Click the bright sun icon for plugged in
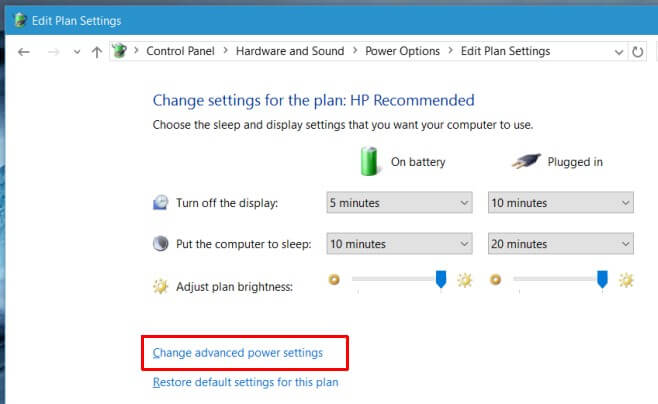The image size is (658, 404). tap(626, 280)
